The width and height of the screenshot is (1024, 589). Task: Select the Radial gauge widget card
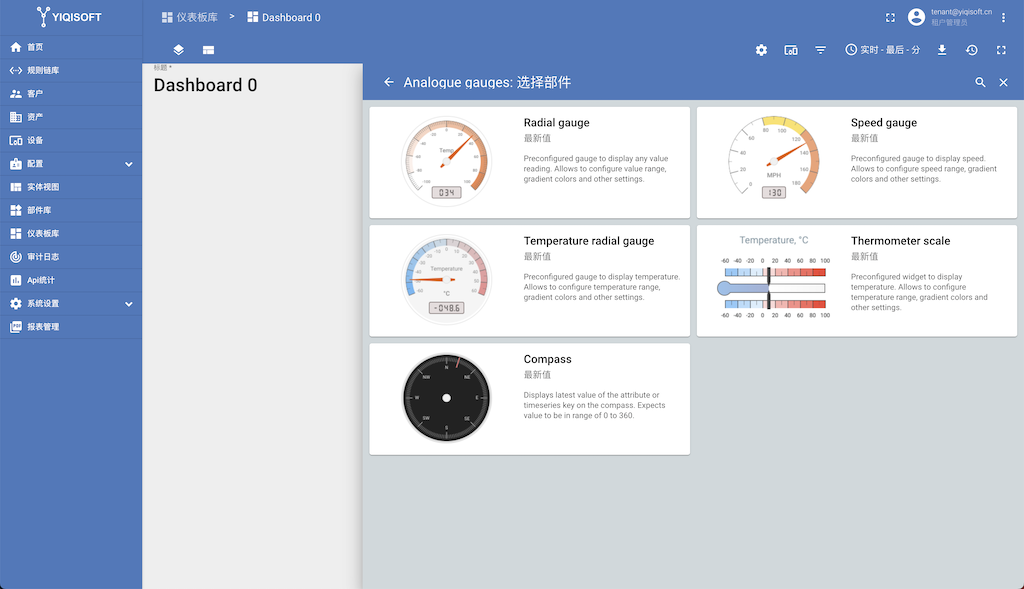(x=529, y=162)
